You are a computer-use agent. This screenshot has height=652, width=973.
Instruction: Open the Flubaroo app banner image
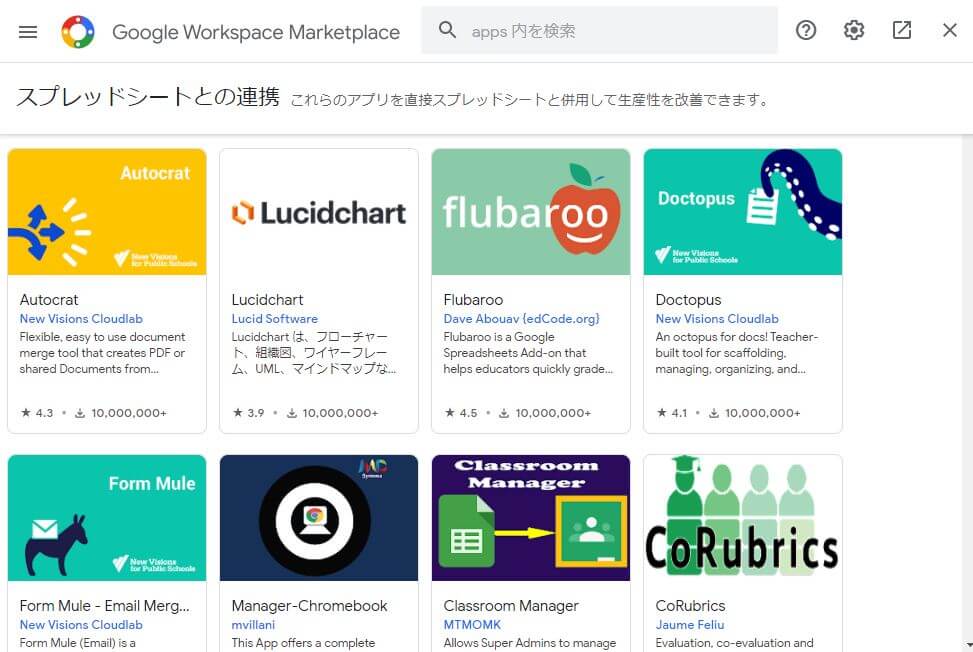click(531, 212)
